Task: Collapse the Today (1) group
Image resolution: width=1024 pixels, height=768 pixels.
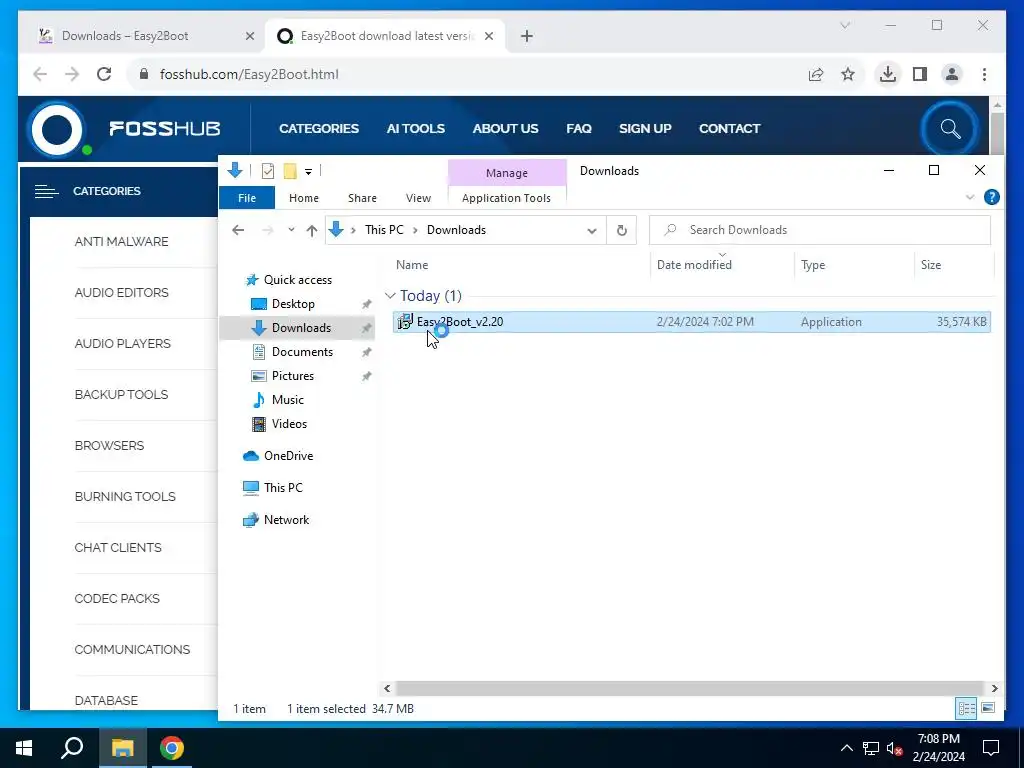Action: (391, 296)
